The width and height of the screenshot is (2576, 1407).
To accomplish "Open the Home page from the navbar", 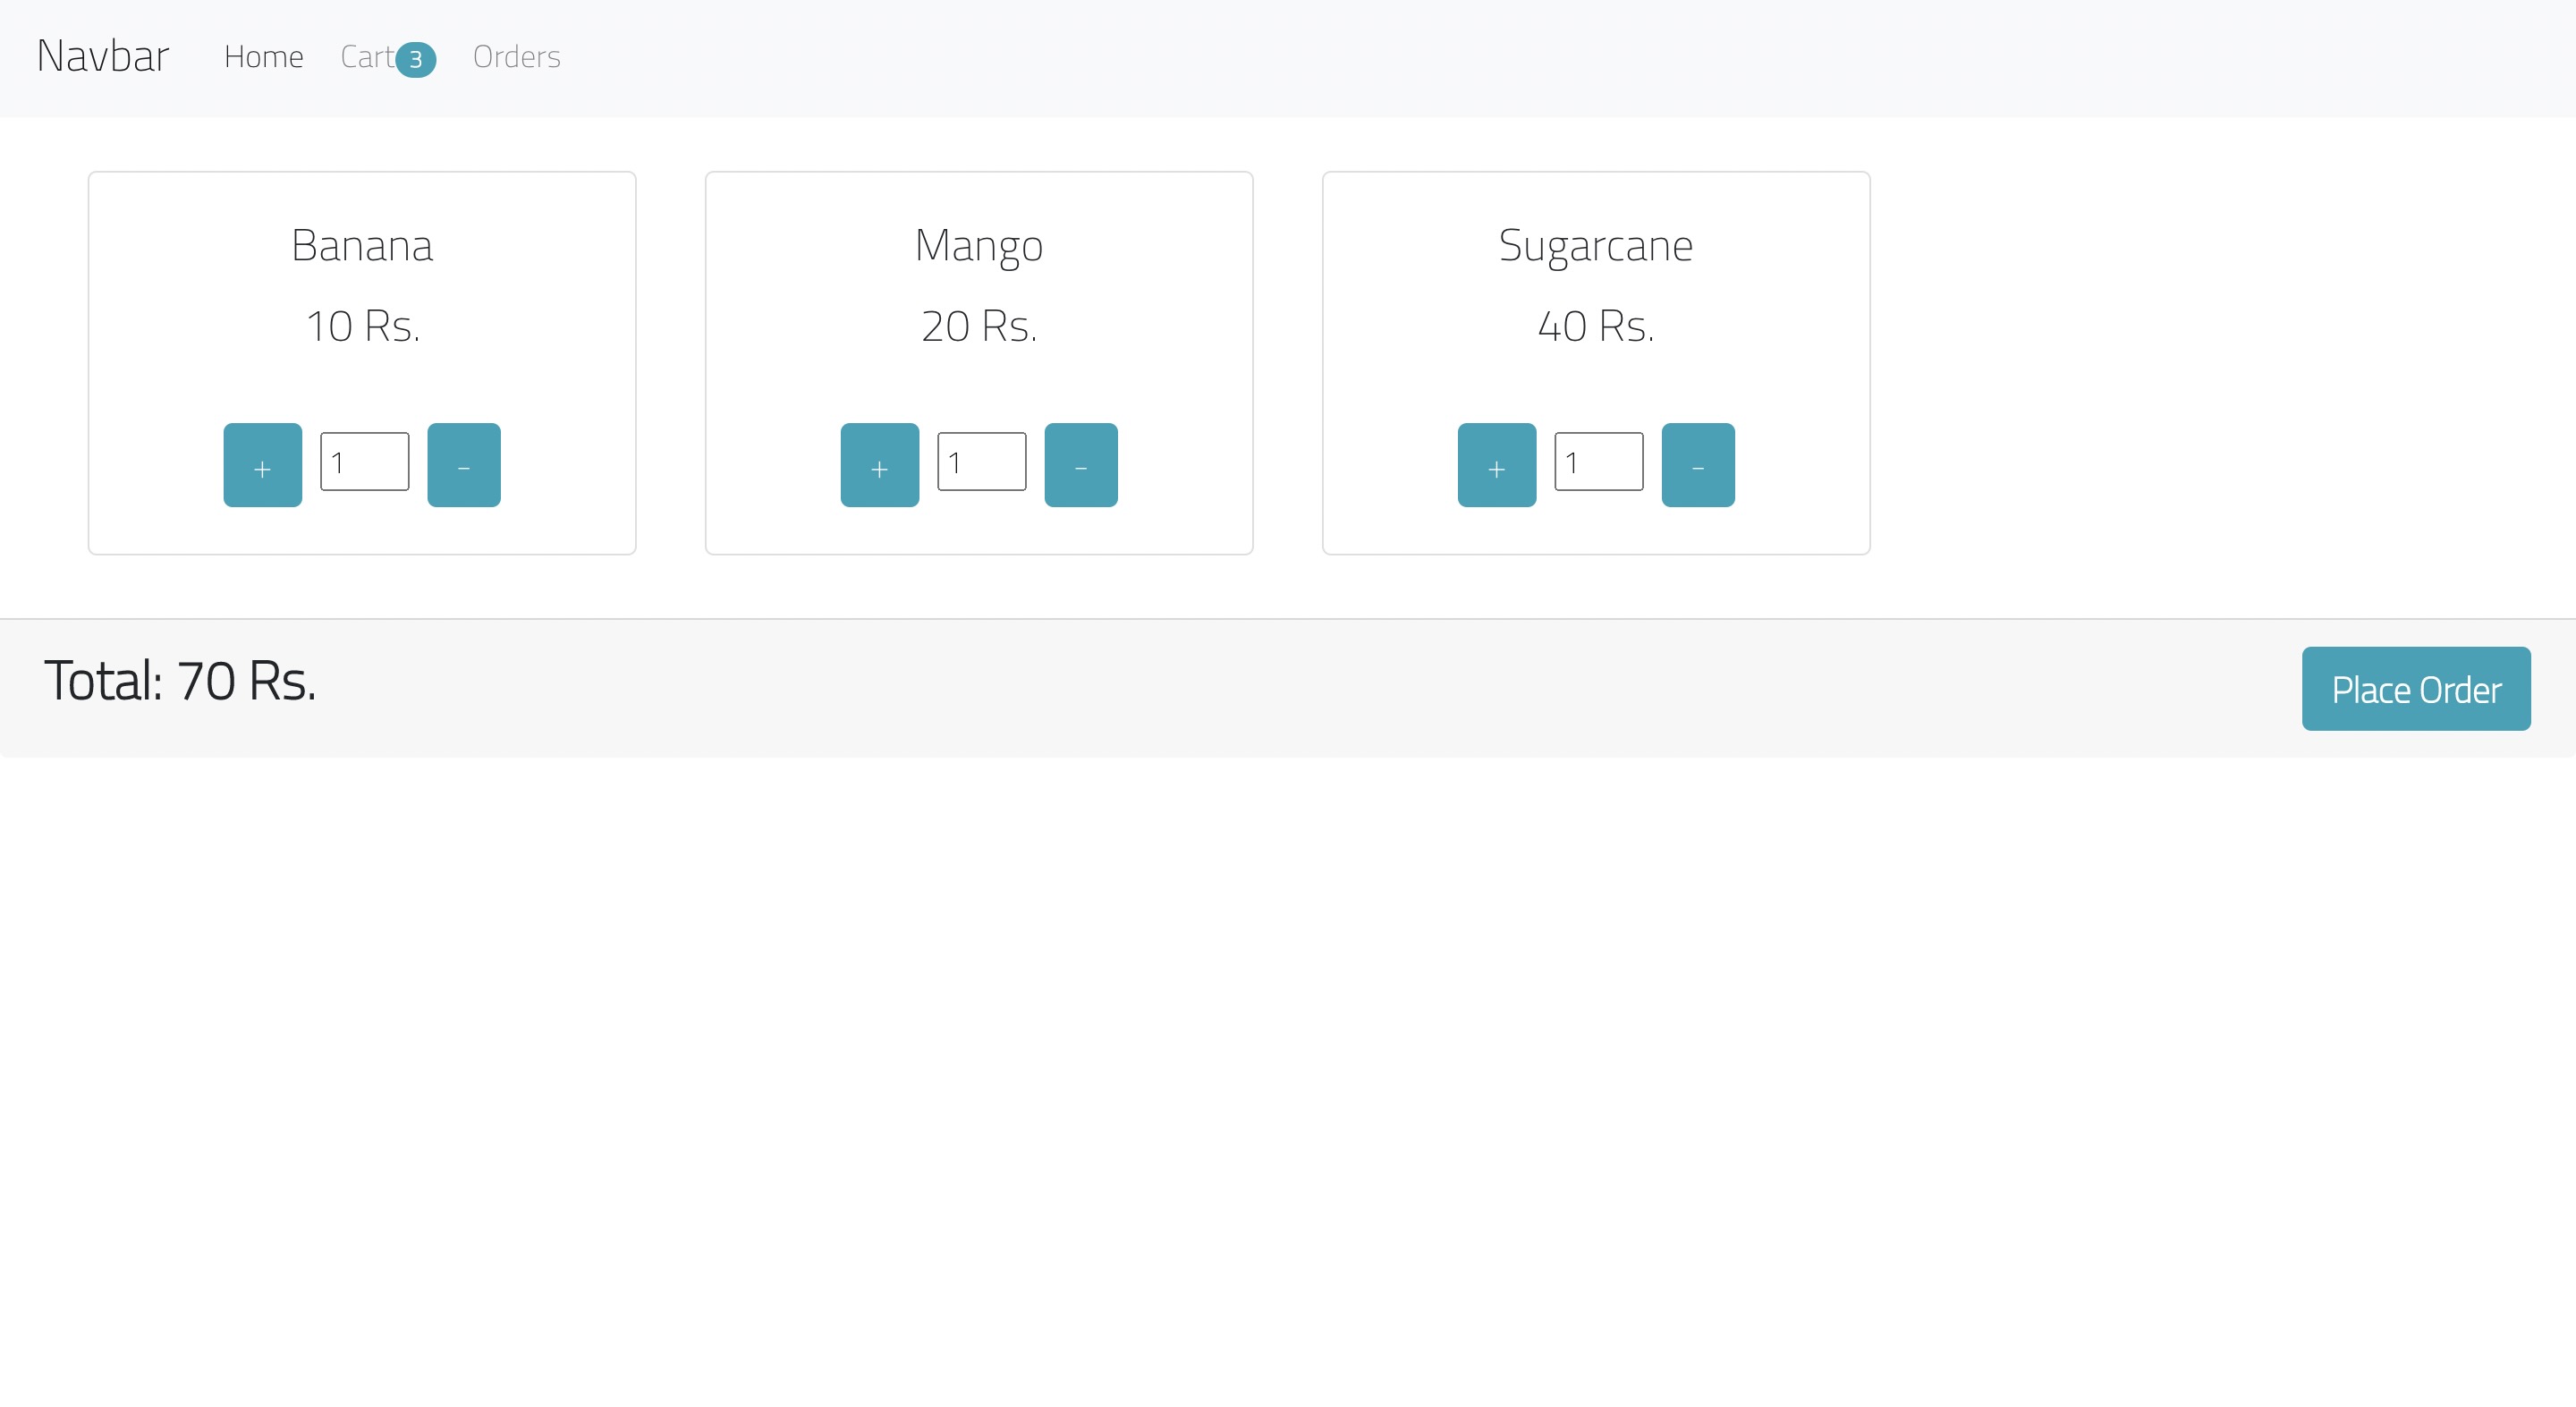I will 263,57.
